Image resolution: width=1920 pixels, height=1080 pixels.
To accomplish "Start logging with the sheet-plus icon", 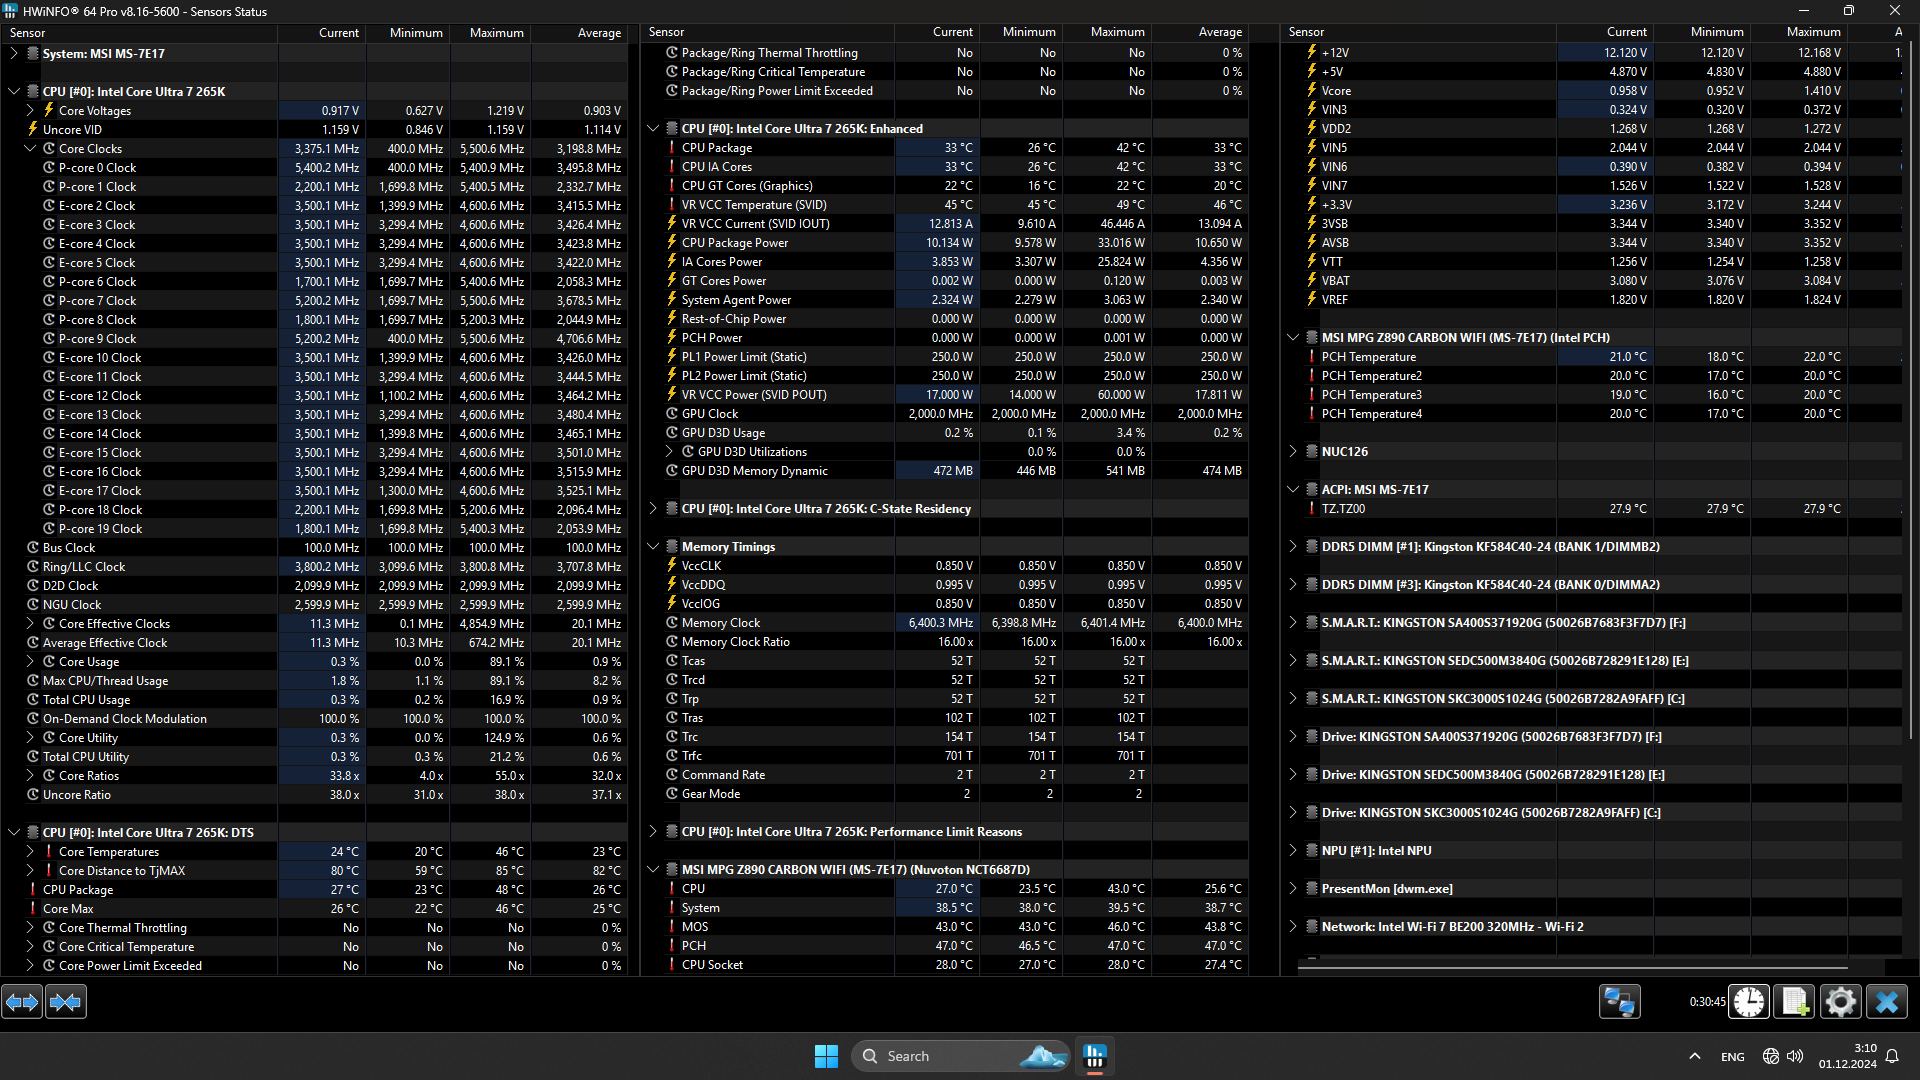I will click(1795, 1001).
